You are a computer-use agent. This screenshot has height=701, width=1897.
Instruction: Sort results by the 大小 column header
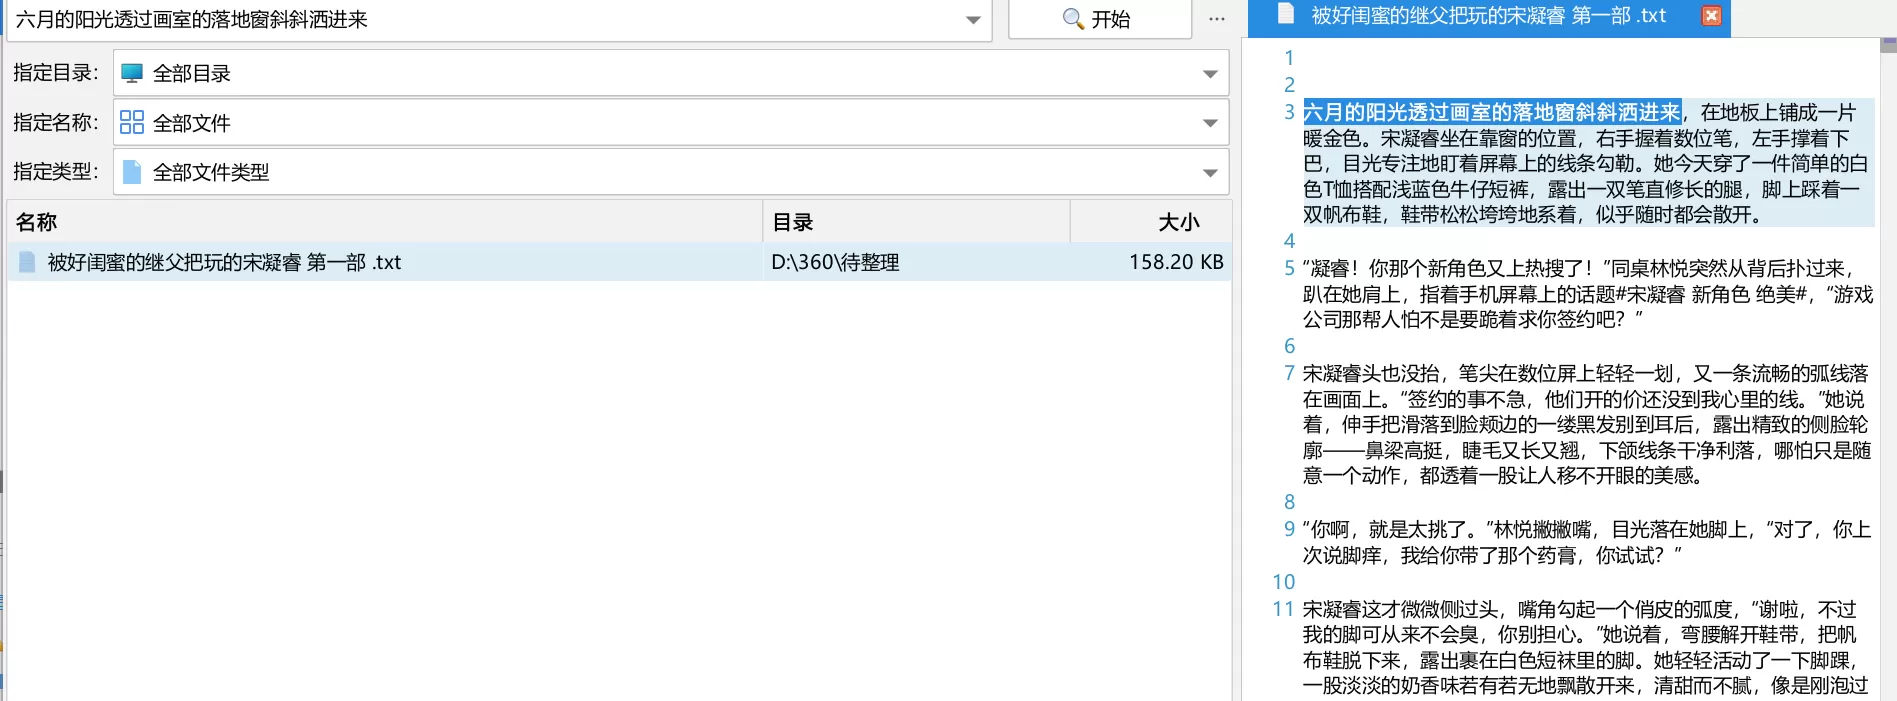tap(1151, 222)
